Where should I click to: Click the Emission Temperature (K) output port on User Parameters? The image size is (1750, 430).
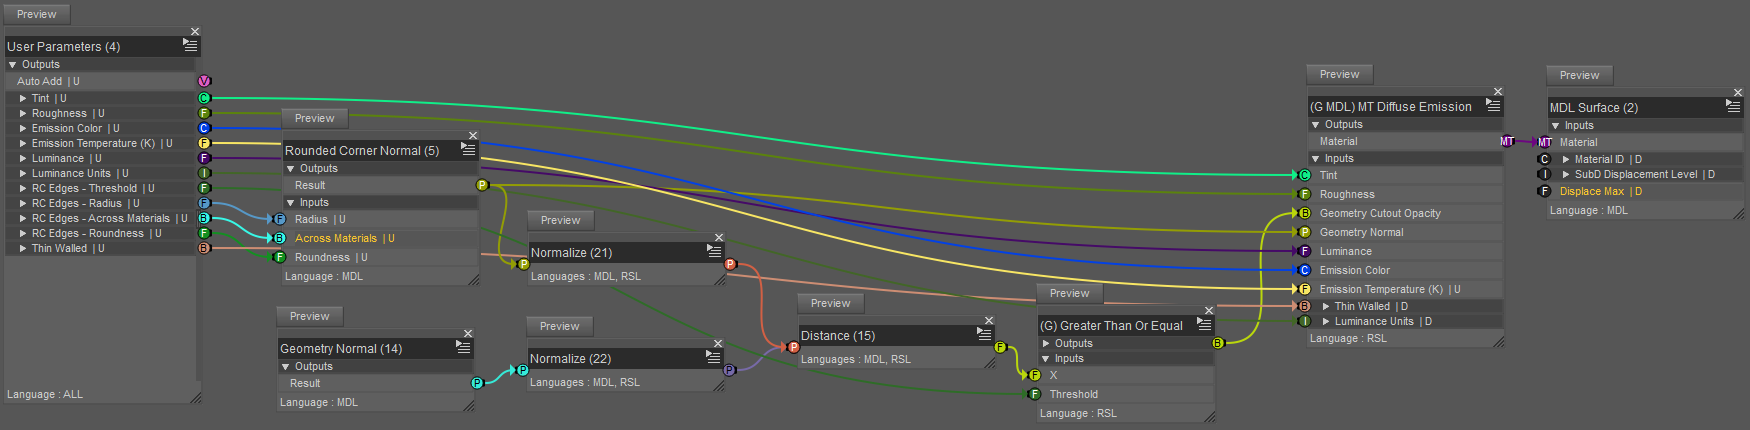204,143
